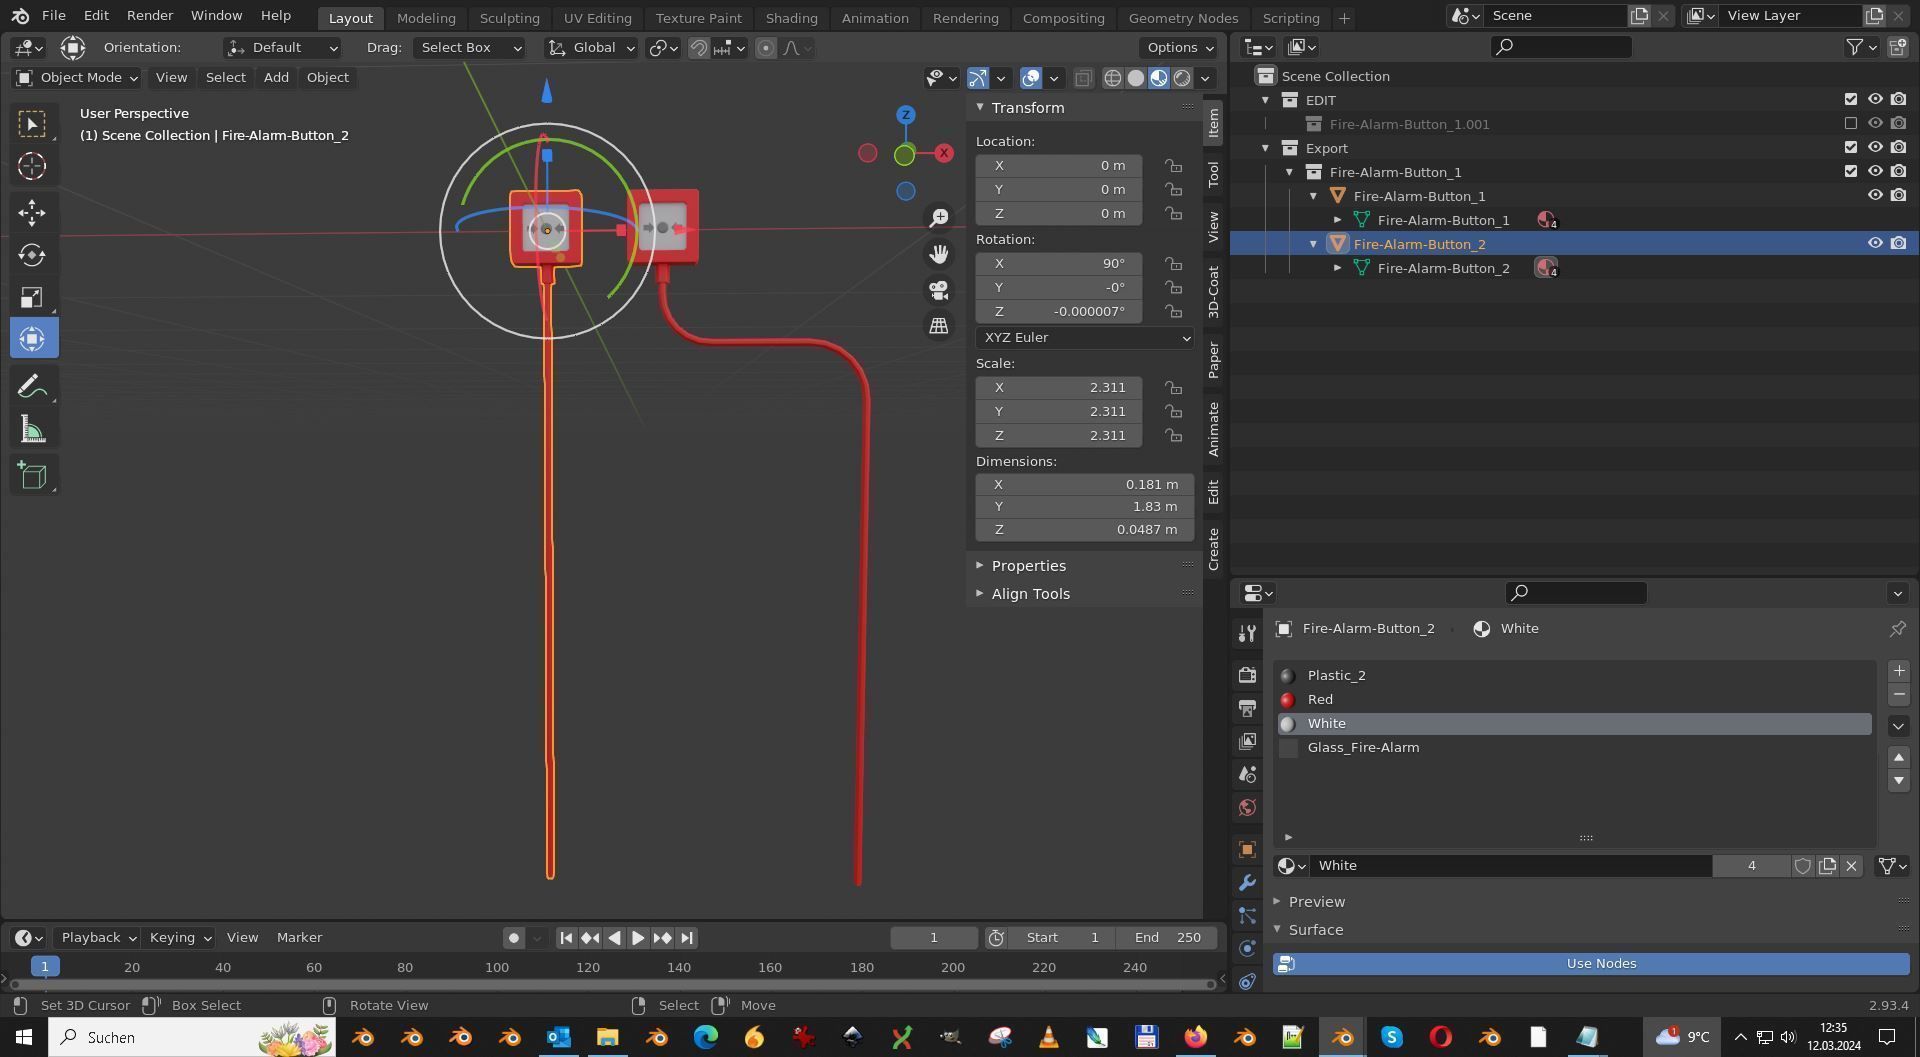Select the Annotate tool
The width and height of the screenshot is (1920, 1057).
32,386
